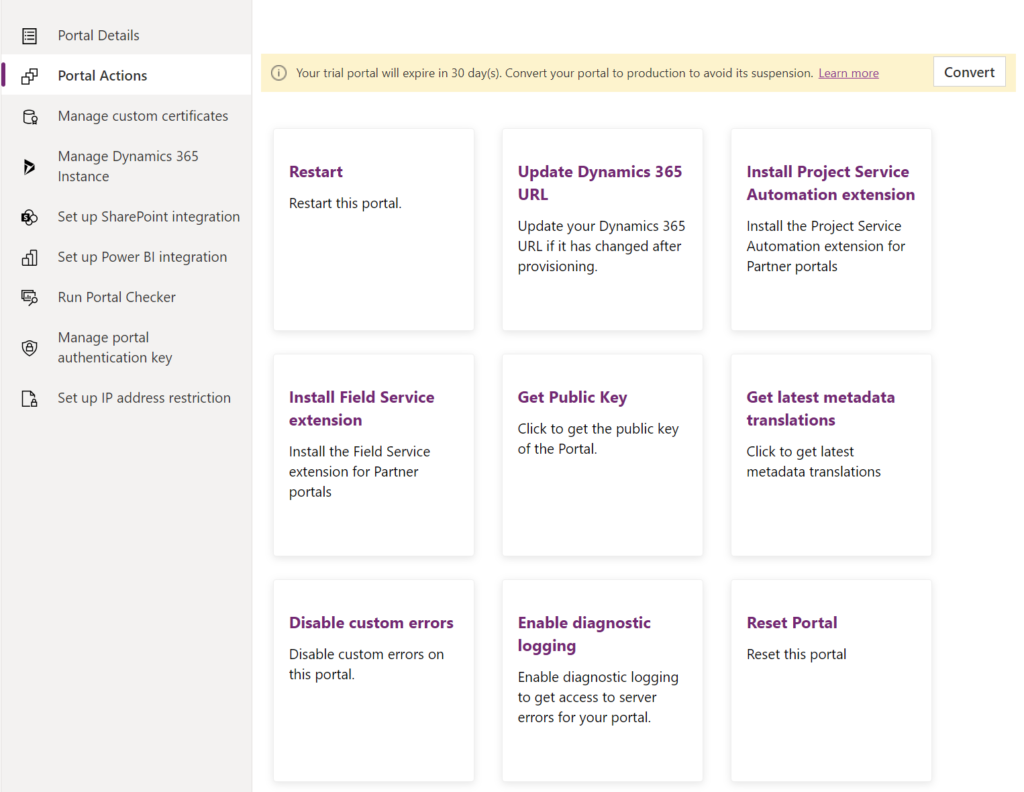Click the Restart card title
This screenshot has width=1024, height=792.
click(315, 172)
